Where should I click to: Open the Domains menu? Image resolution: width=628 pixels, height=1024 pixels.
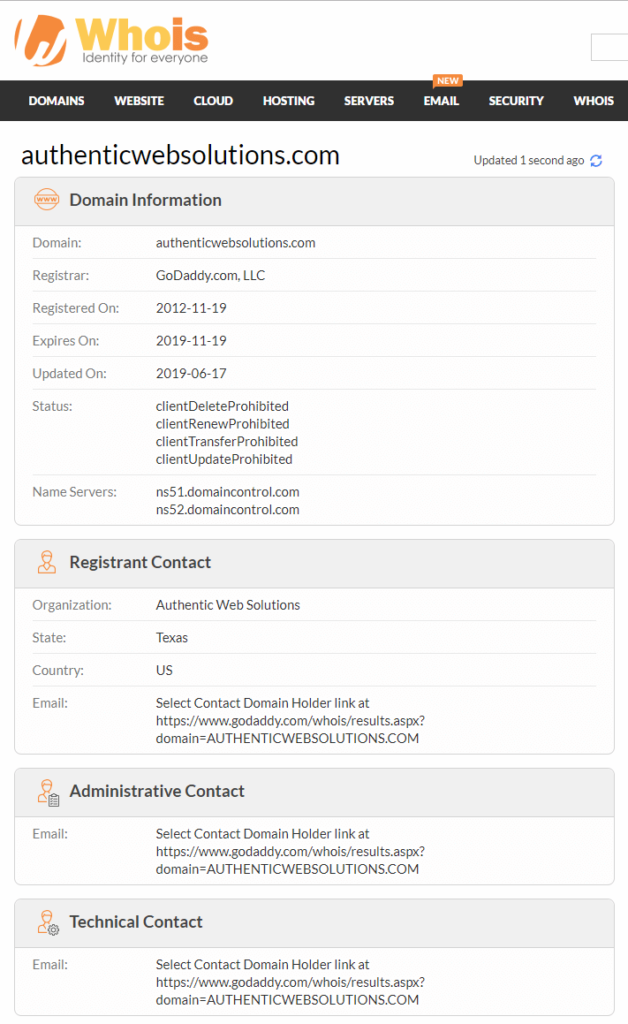[x=56, y=101]
